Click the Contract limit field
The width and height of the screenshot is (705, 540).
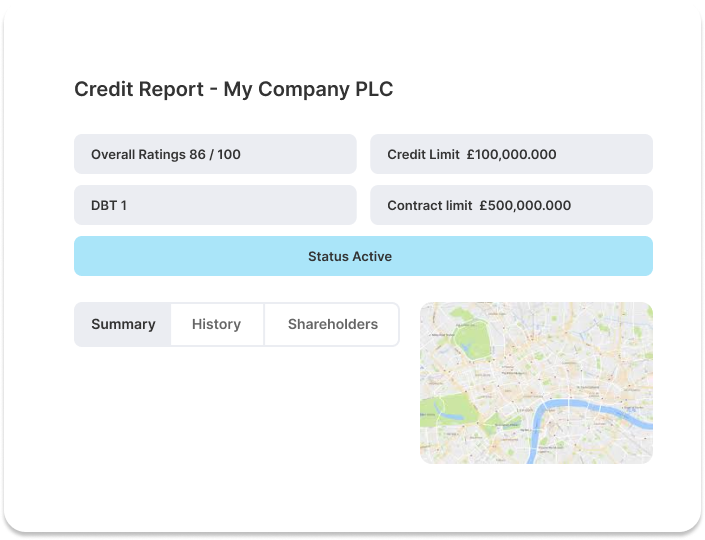[511, 205]
